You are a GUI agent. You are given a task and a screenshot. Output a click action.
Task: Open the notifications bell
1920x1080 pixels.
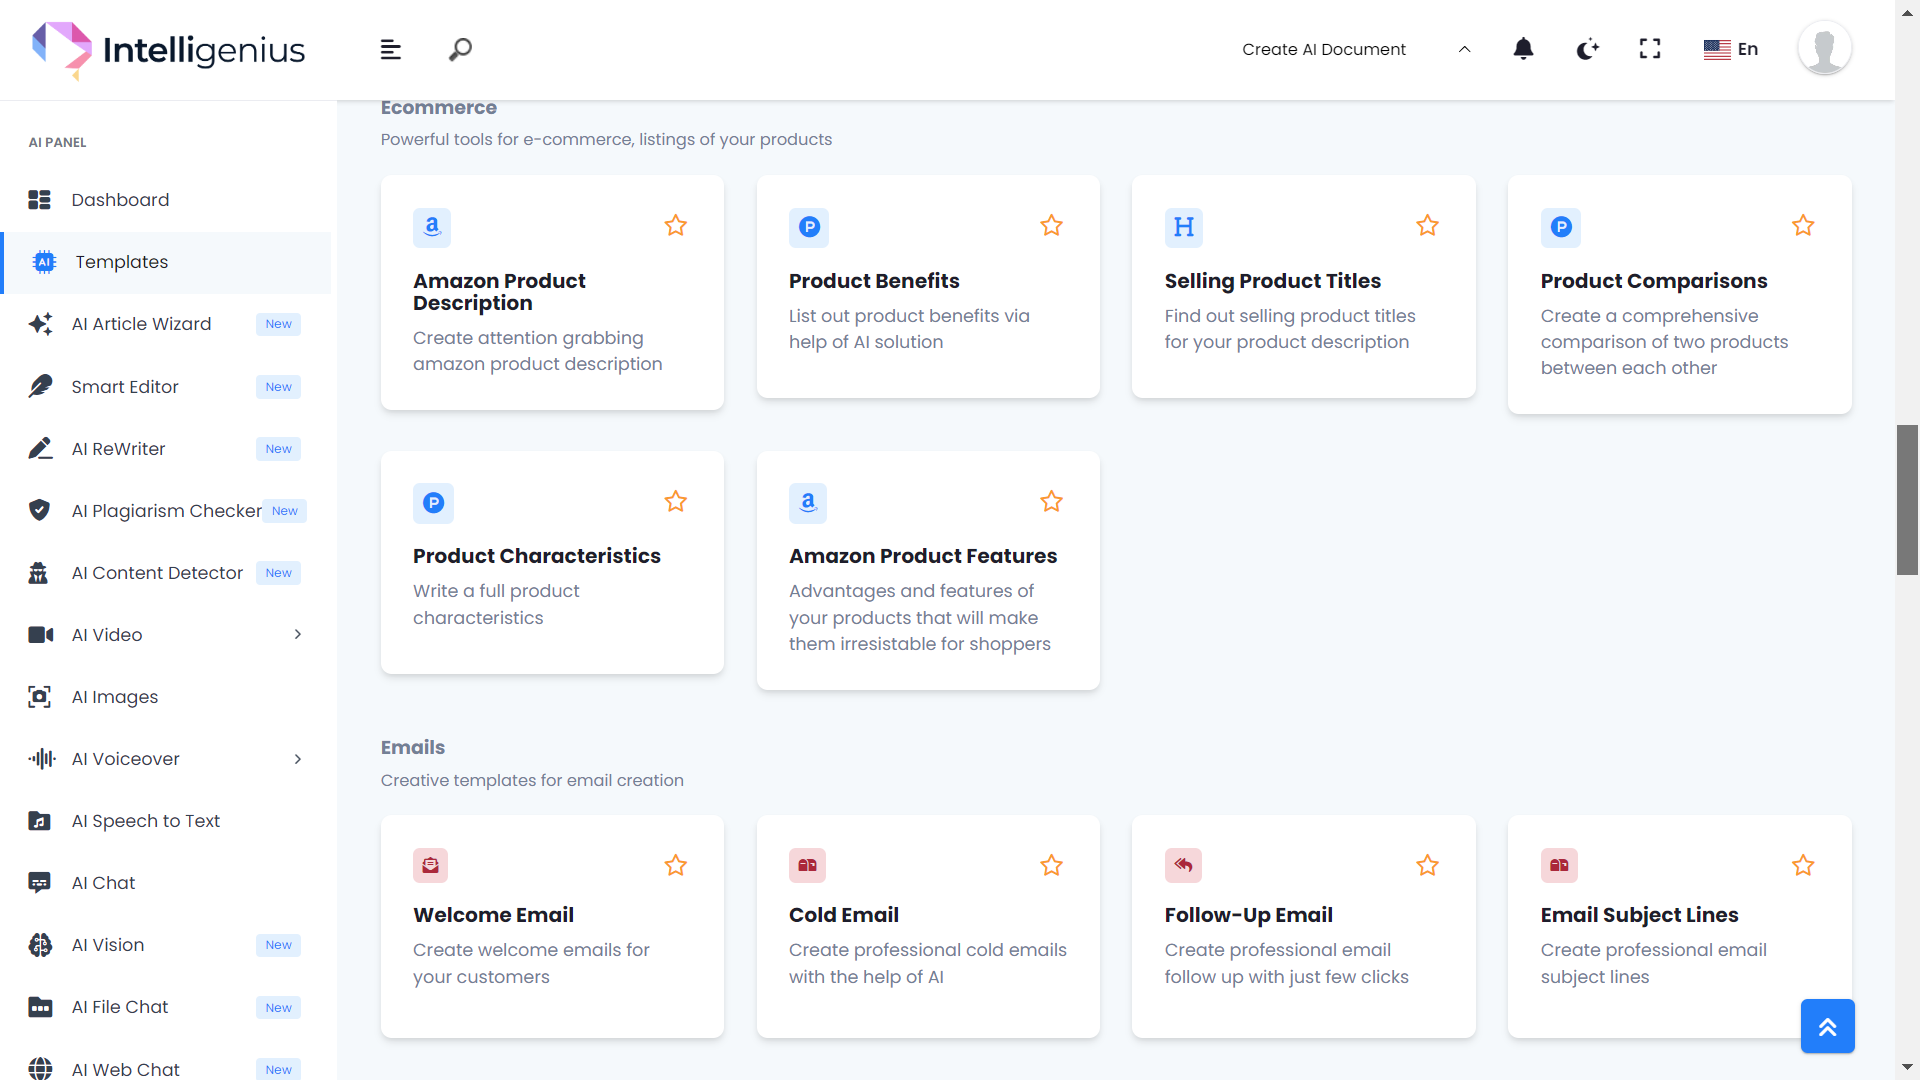tap(1523, 49)
